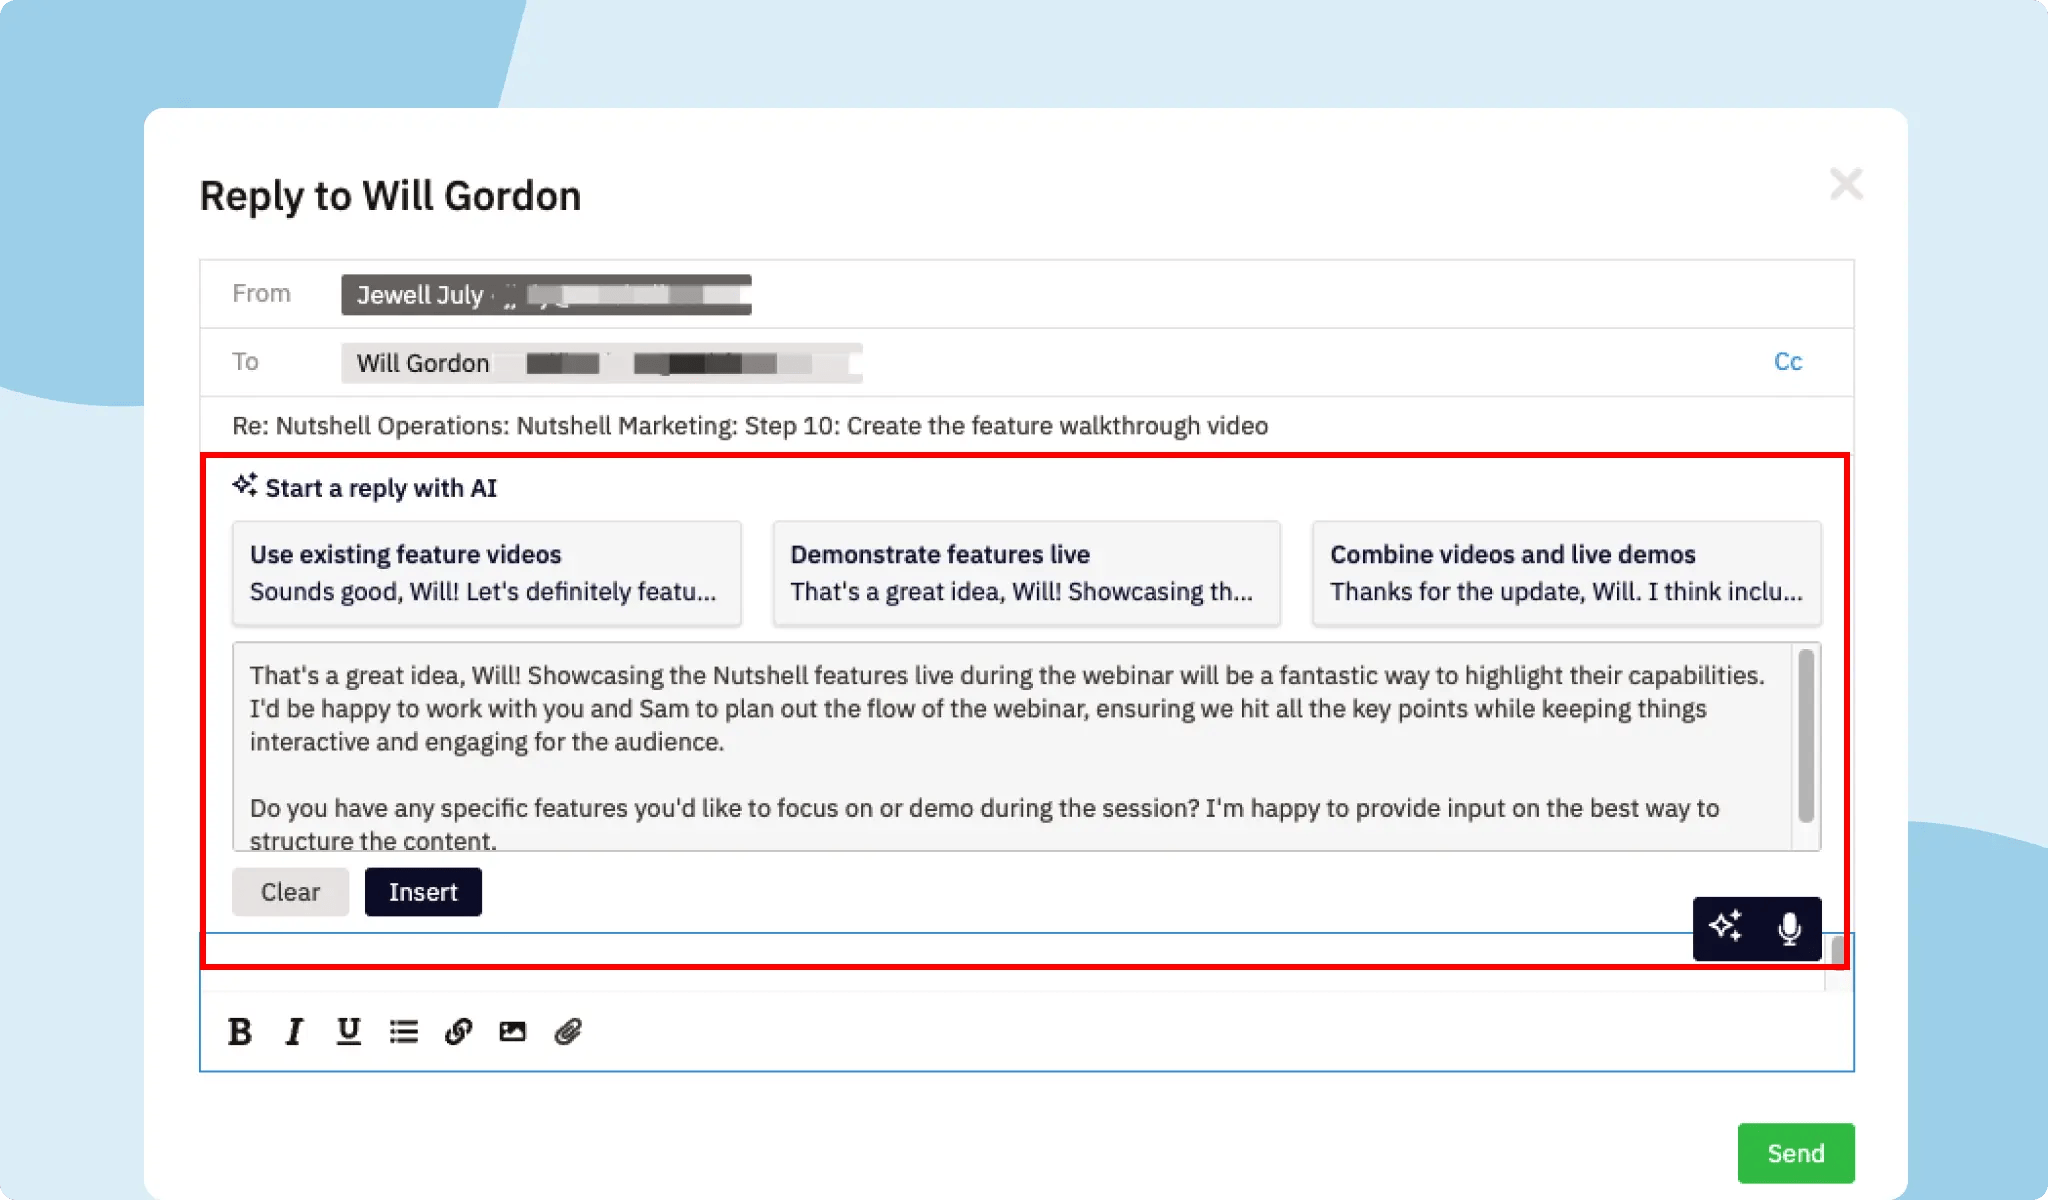The width and height of the screenshot is (2048, 1200).
Task: Activate the voice dictation microphone
Action: click(x=1789, y=928)
